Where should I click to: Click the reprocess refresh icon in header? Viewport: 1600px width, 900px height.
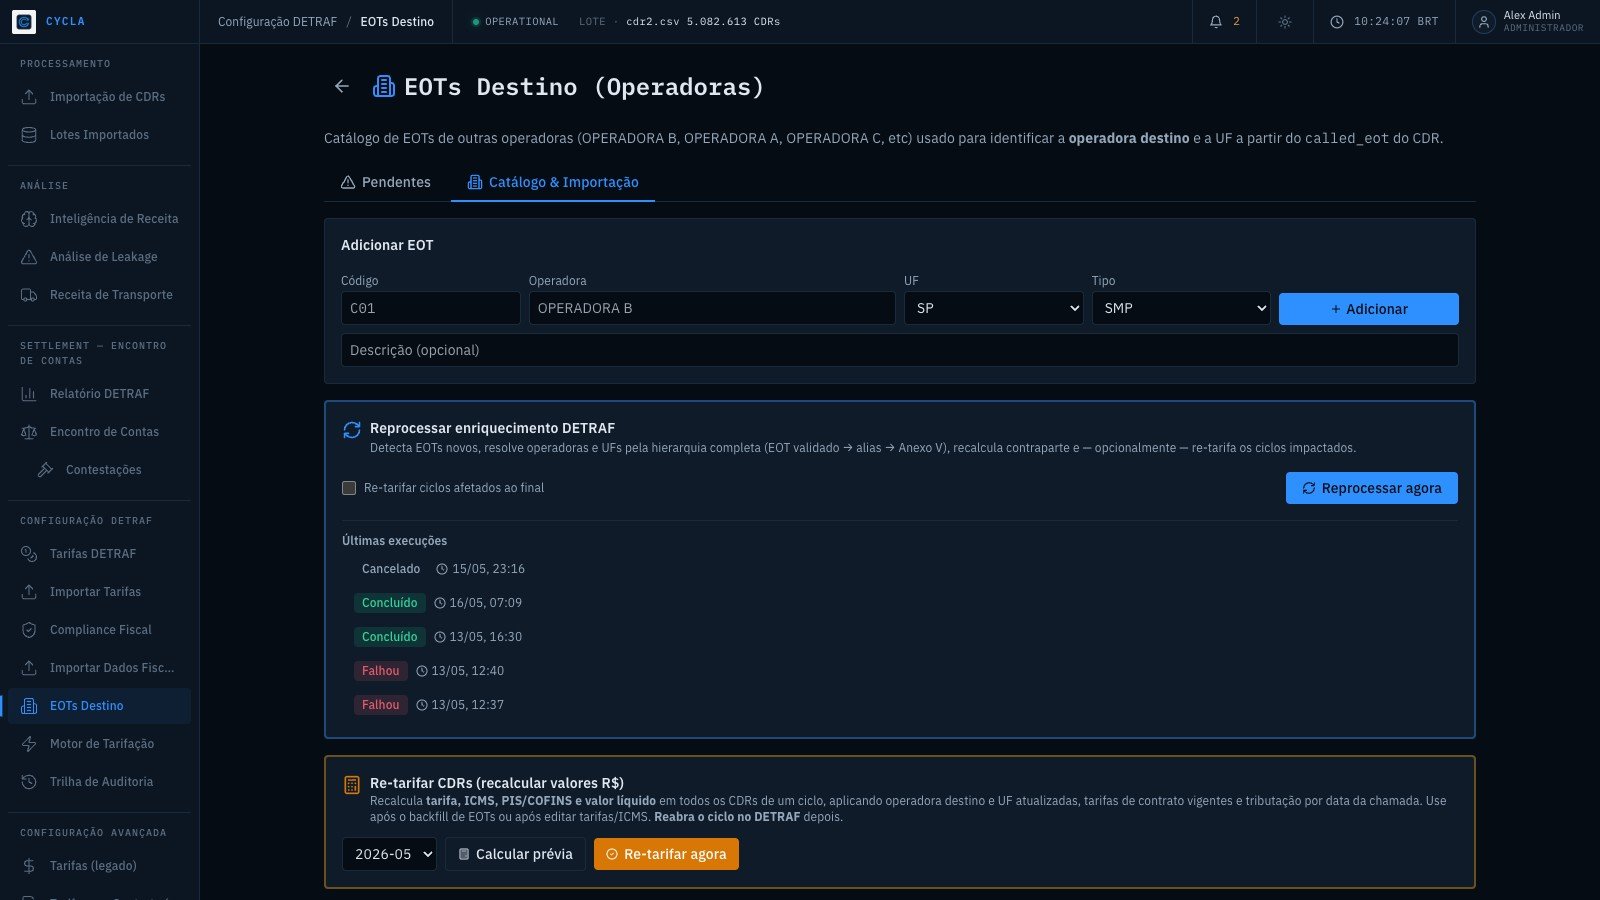[352, 430]
